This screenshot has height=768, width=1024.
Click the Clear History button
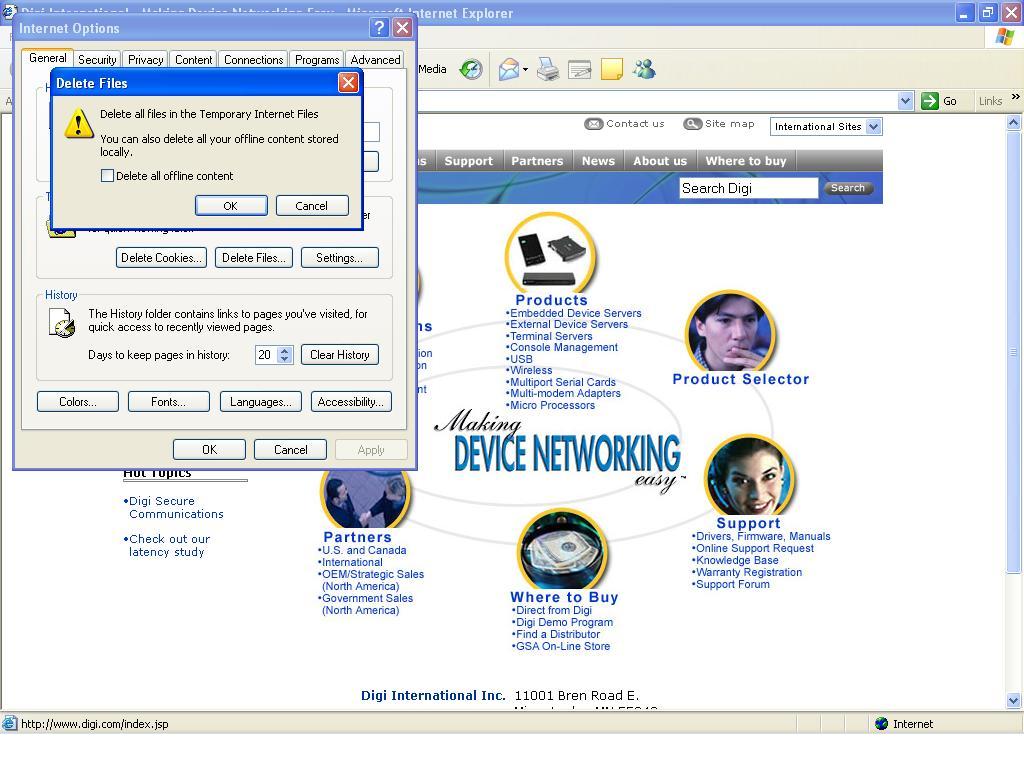tap(339, 355)
